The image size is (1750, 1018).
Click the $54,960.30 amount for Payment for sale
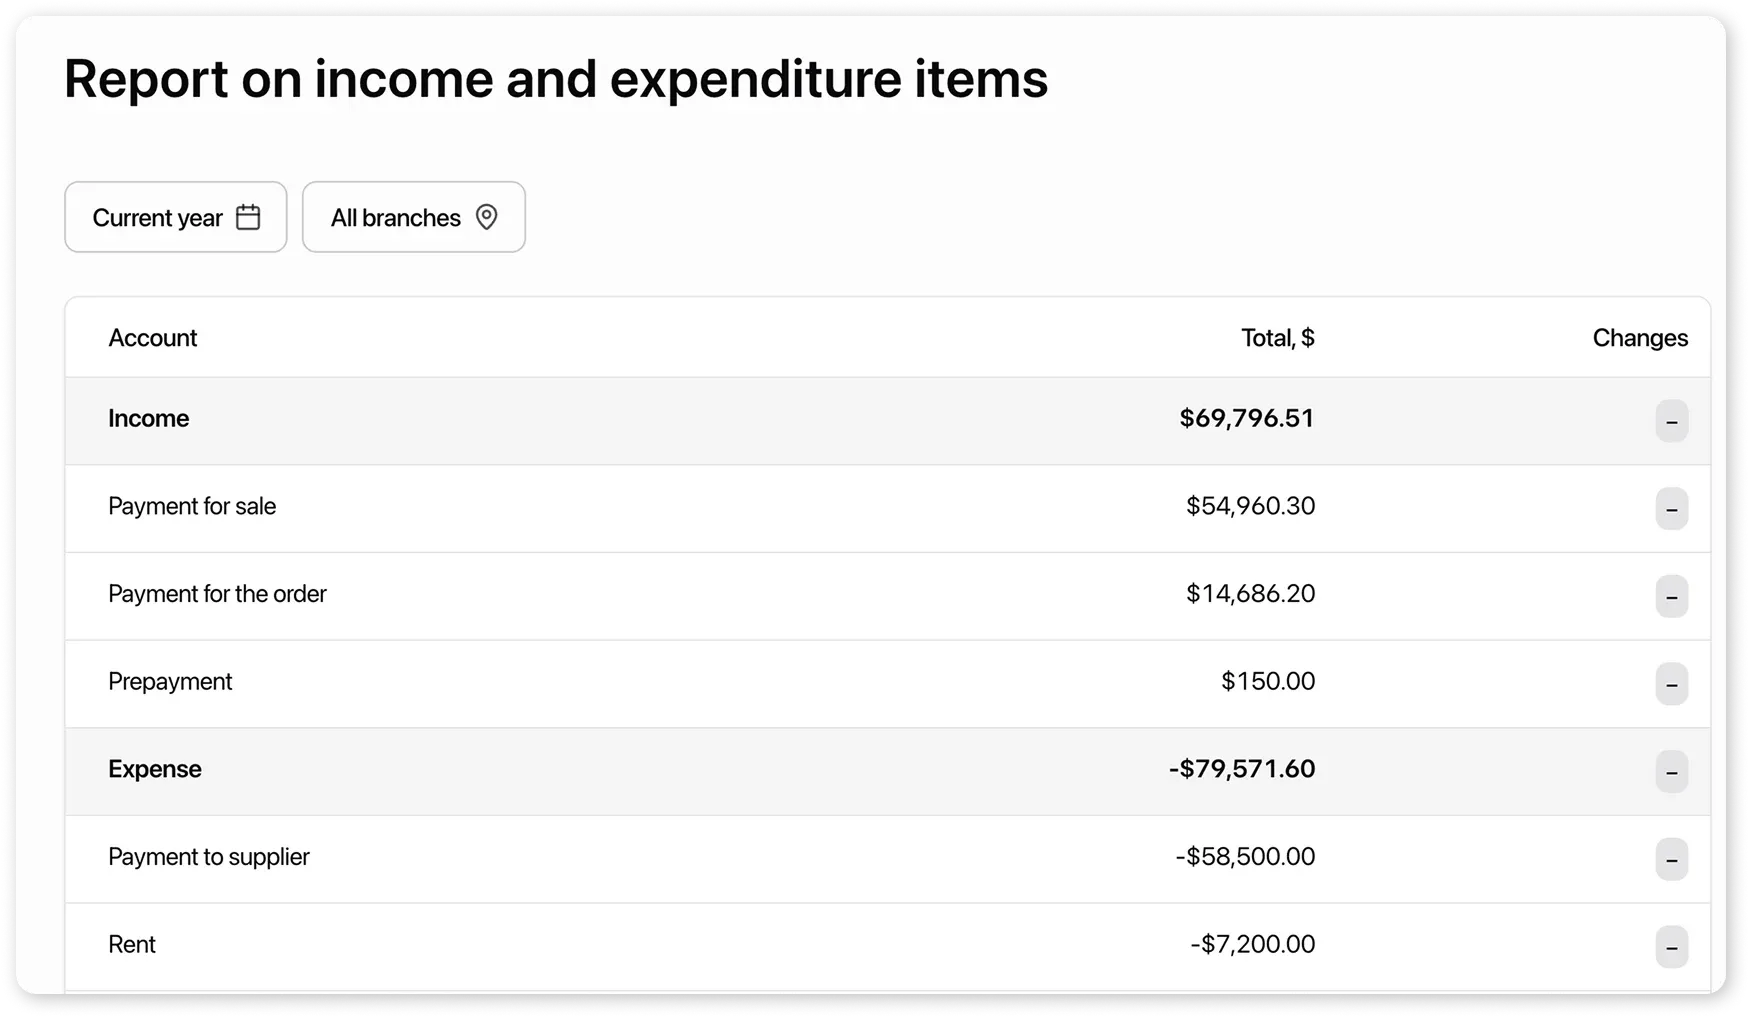pos(1251,506)
